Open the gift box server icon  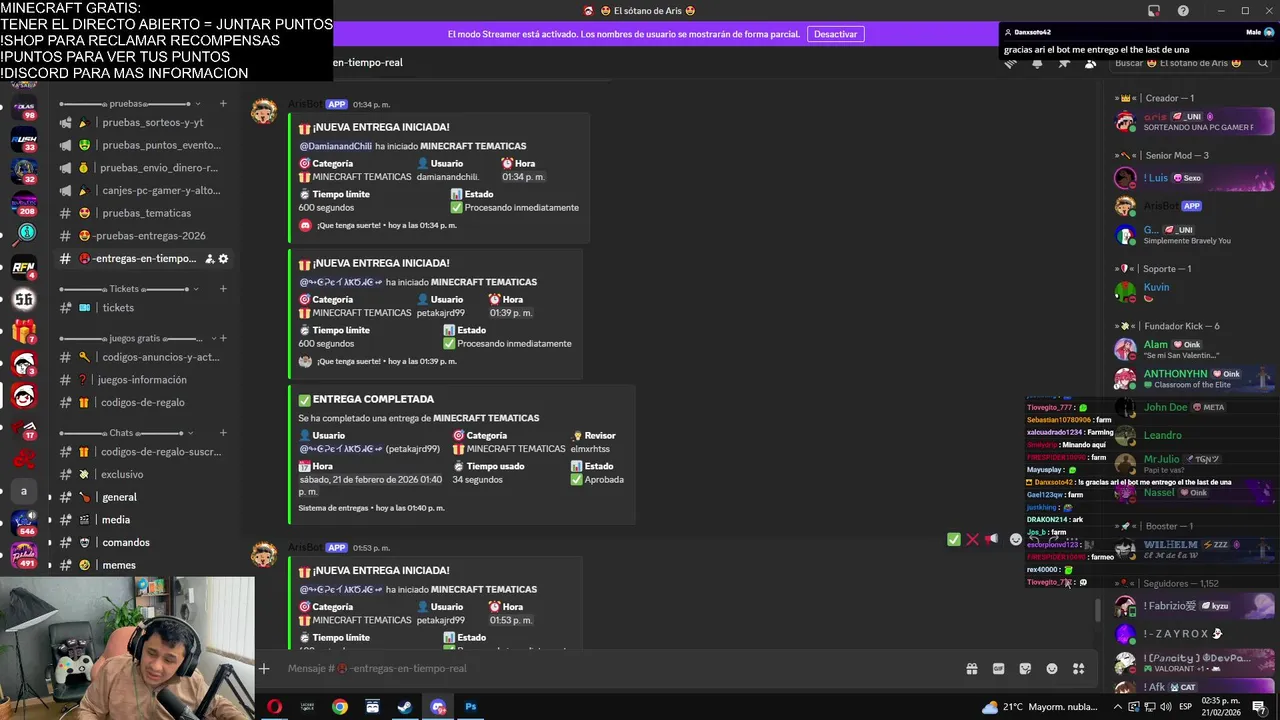[x=24, y=331]
